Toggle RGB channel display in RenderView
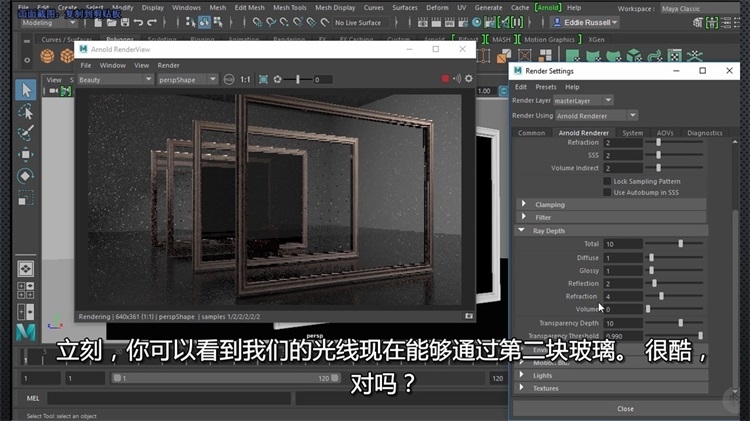Image resolution: width=750 pixels, height=421 pixels. pos(229,79)
